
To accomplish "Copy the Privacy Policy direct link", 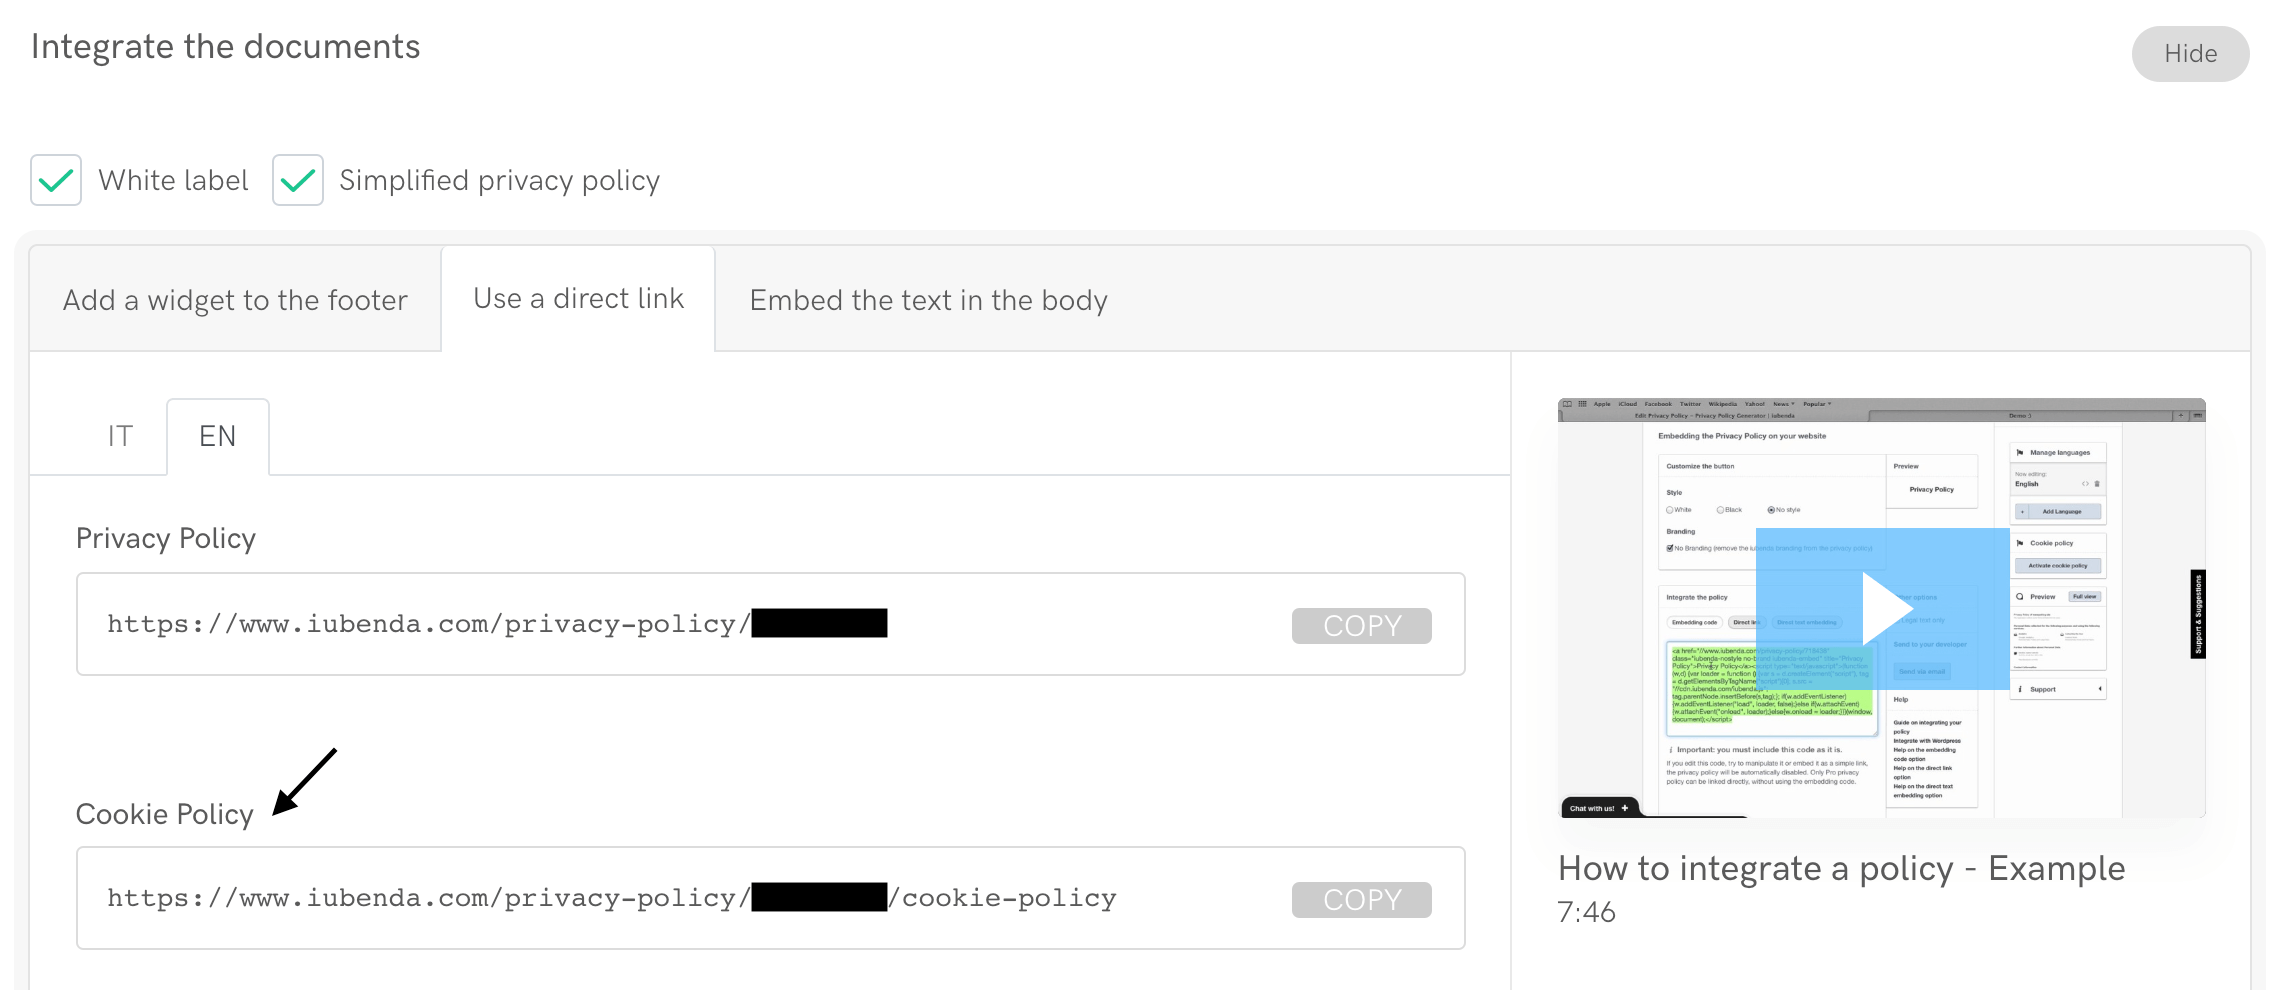I will [1361, 624].
